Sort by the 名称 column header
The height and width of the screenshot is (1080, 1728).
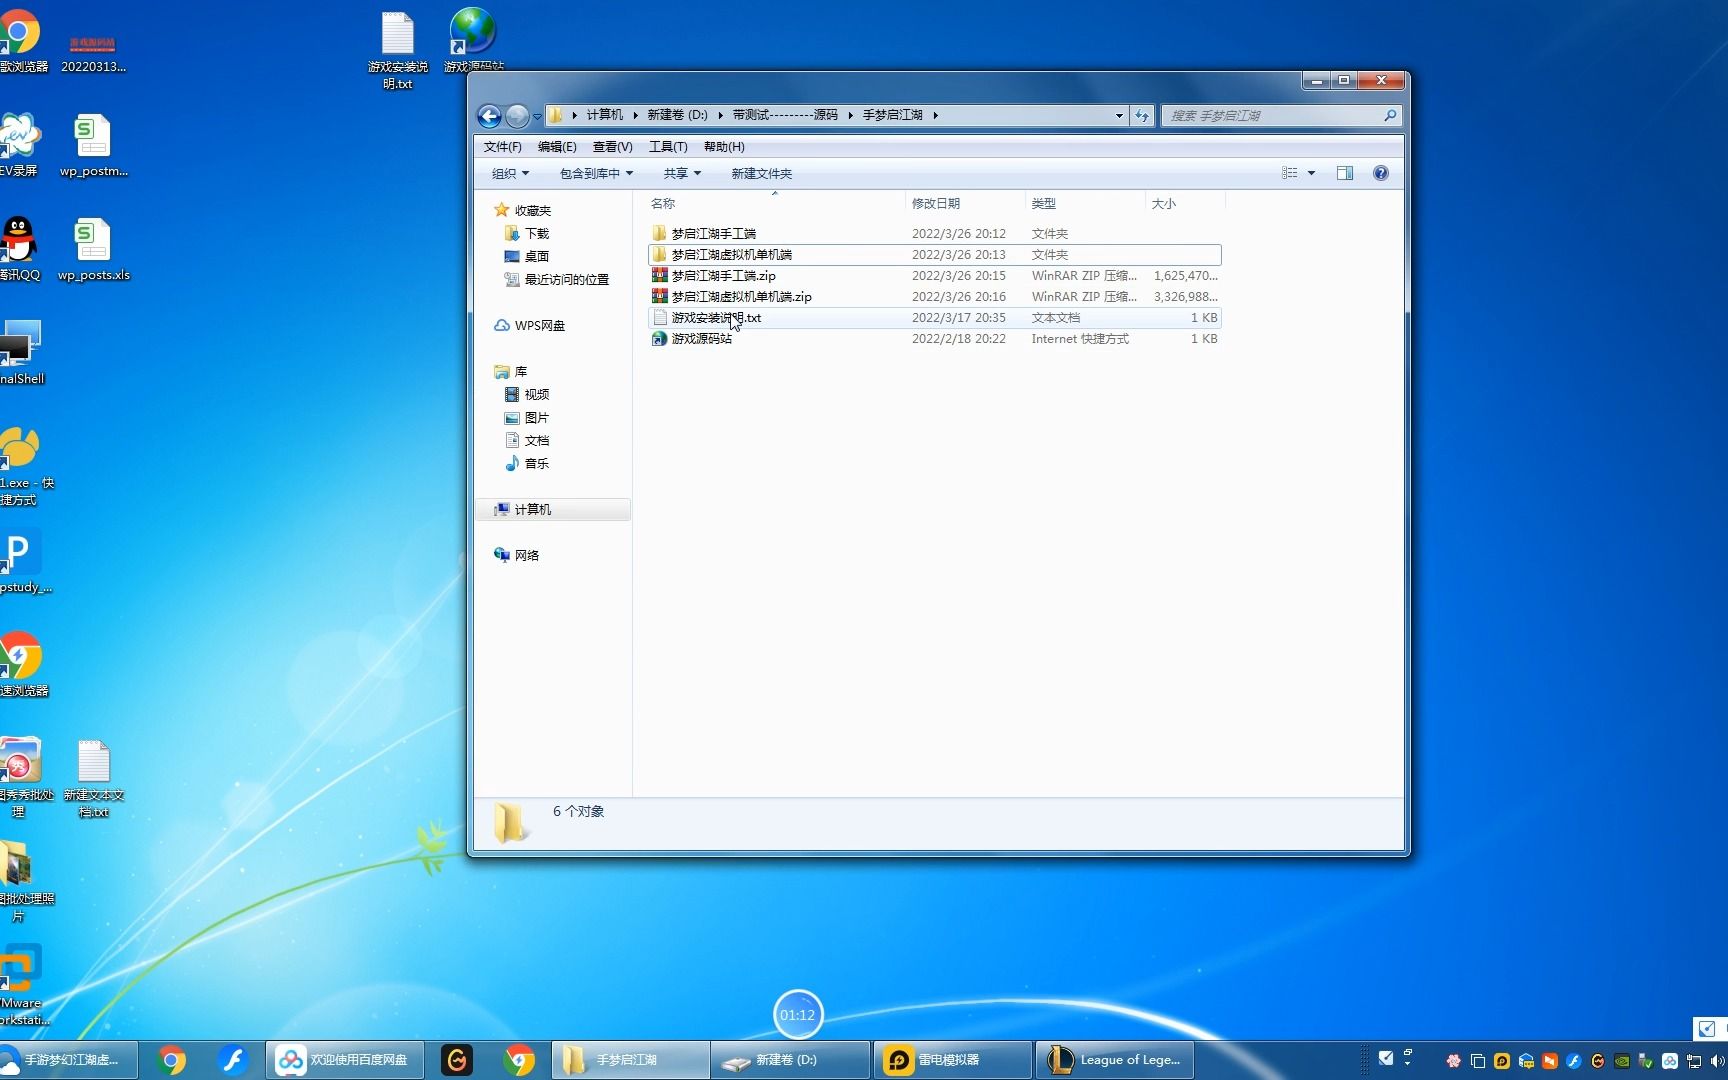[774, 204]
